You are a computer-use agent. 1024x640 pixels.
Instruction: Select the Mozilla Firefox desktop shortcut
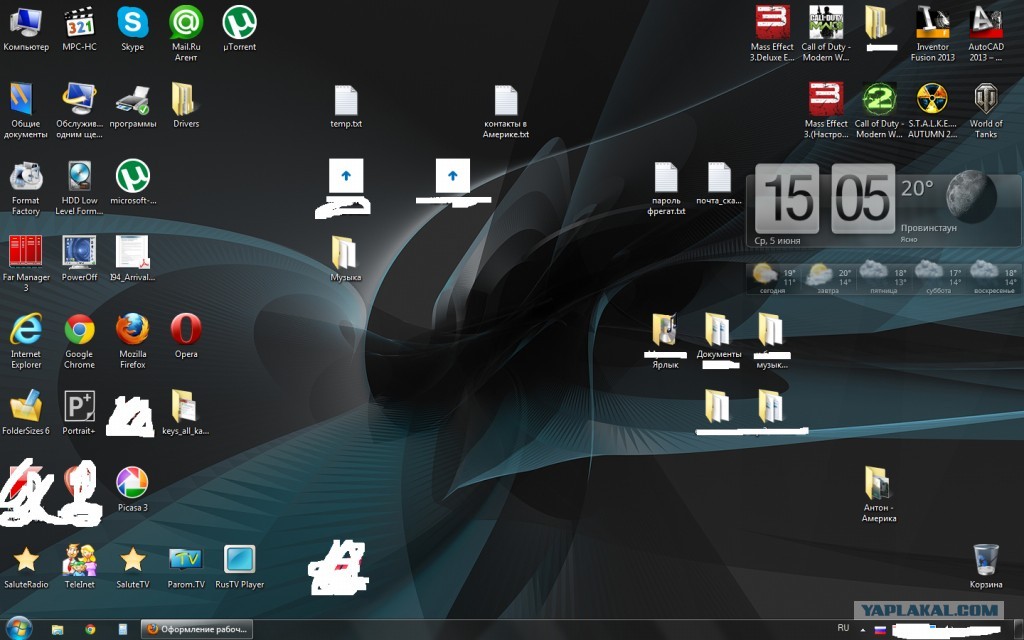(x=132, y=331)
